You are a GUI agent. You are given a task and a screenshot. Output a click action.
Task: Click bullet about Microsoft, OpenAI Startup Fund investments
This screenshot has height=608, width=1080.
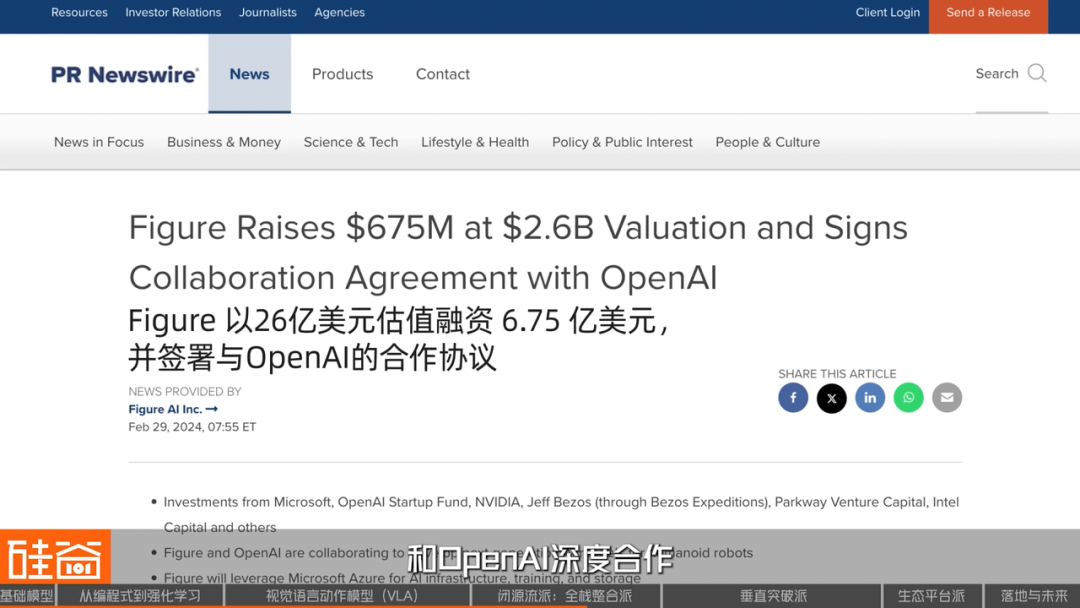click(x=561, y=514)
